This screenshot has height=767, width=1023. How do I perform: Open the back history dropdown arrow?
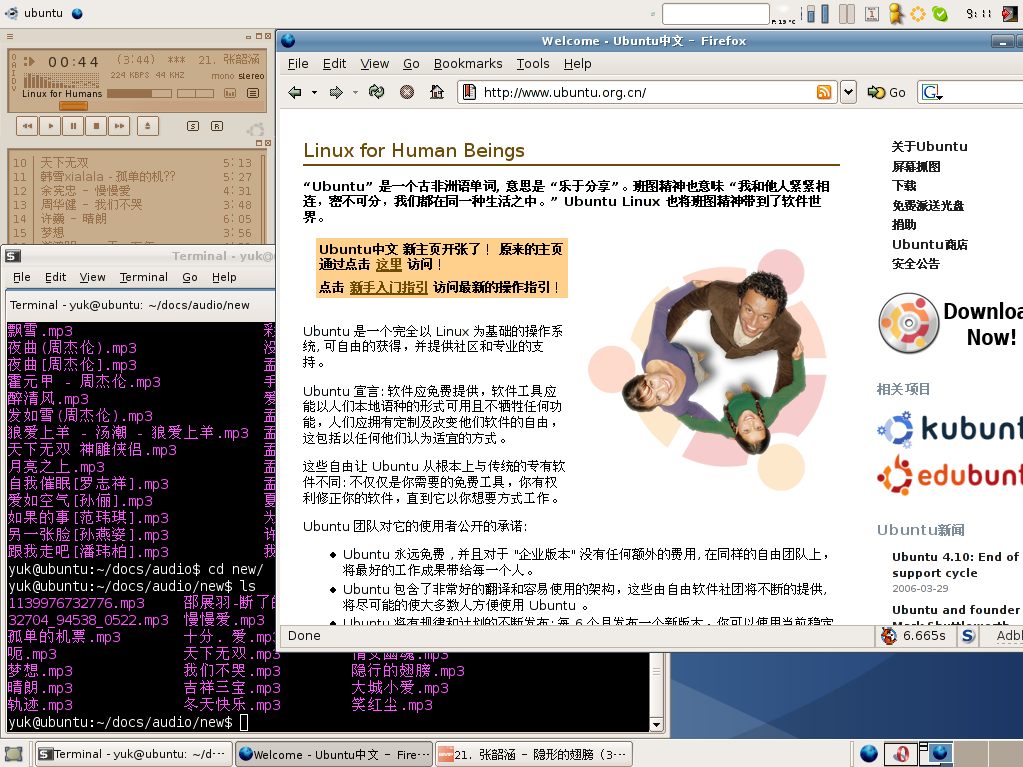point(314,93)
